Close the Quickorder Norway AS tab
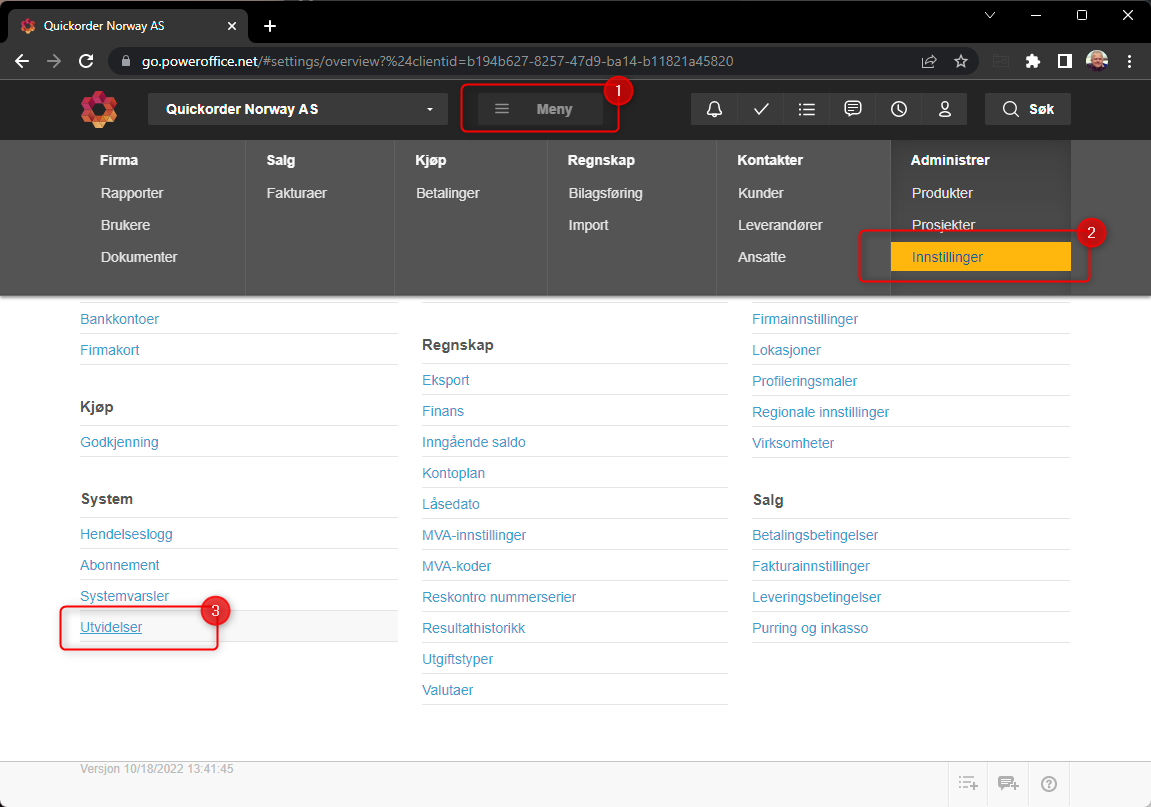This screenshot has height=807, width=1151. (232, 26)
